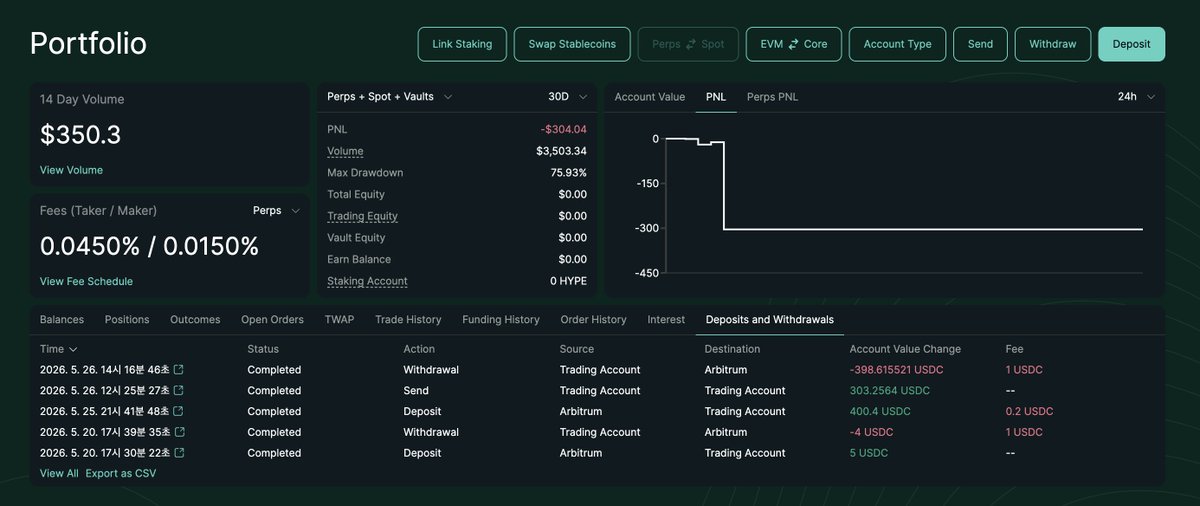Open external link icon for 17시 39분 35초 row
Screen dimensions: 1200x506
tap(179, 433)
